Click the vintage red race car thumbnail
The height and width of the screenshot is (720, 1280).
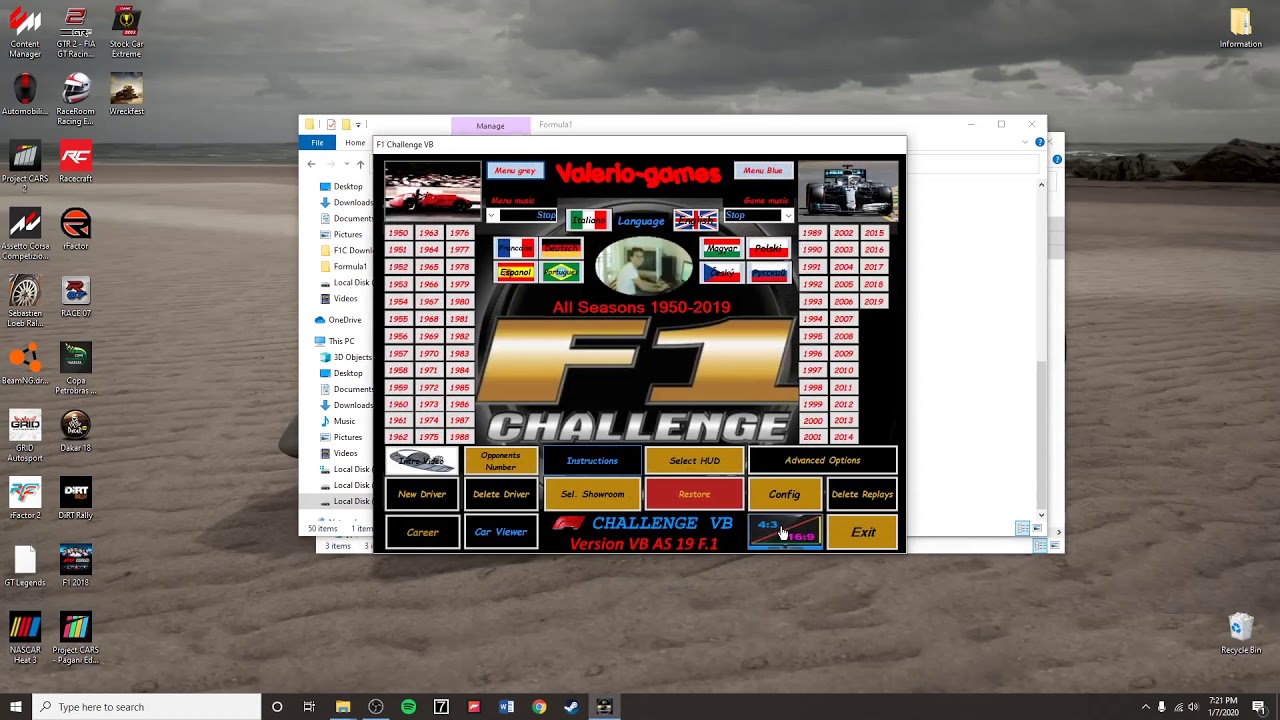pyautogui.click(x=433, y=190)
